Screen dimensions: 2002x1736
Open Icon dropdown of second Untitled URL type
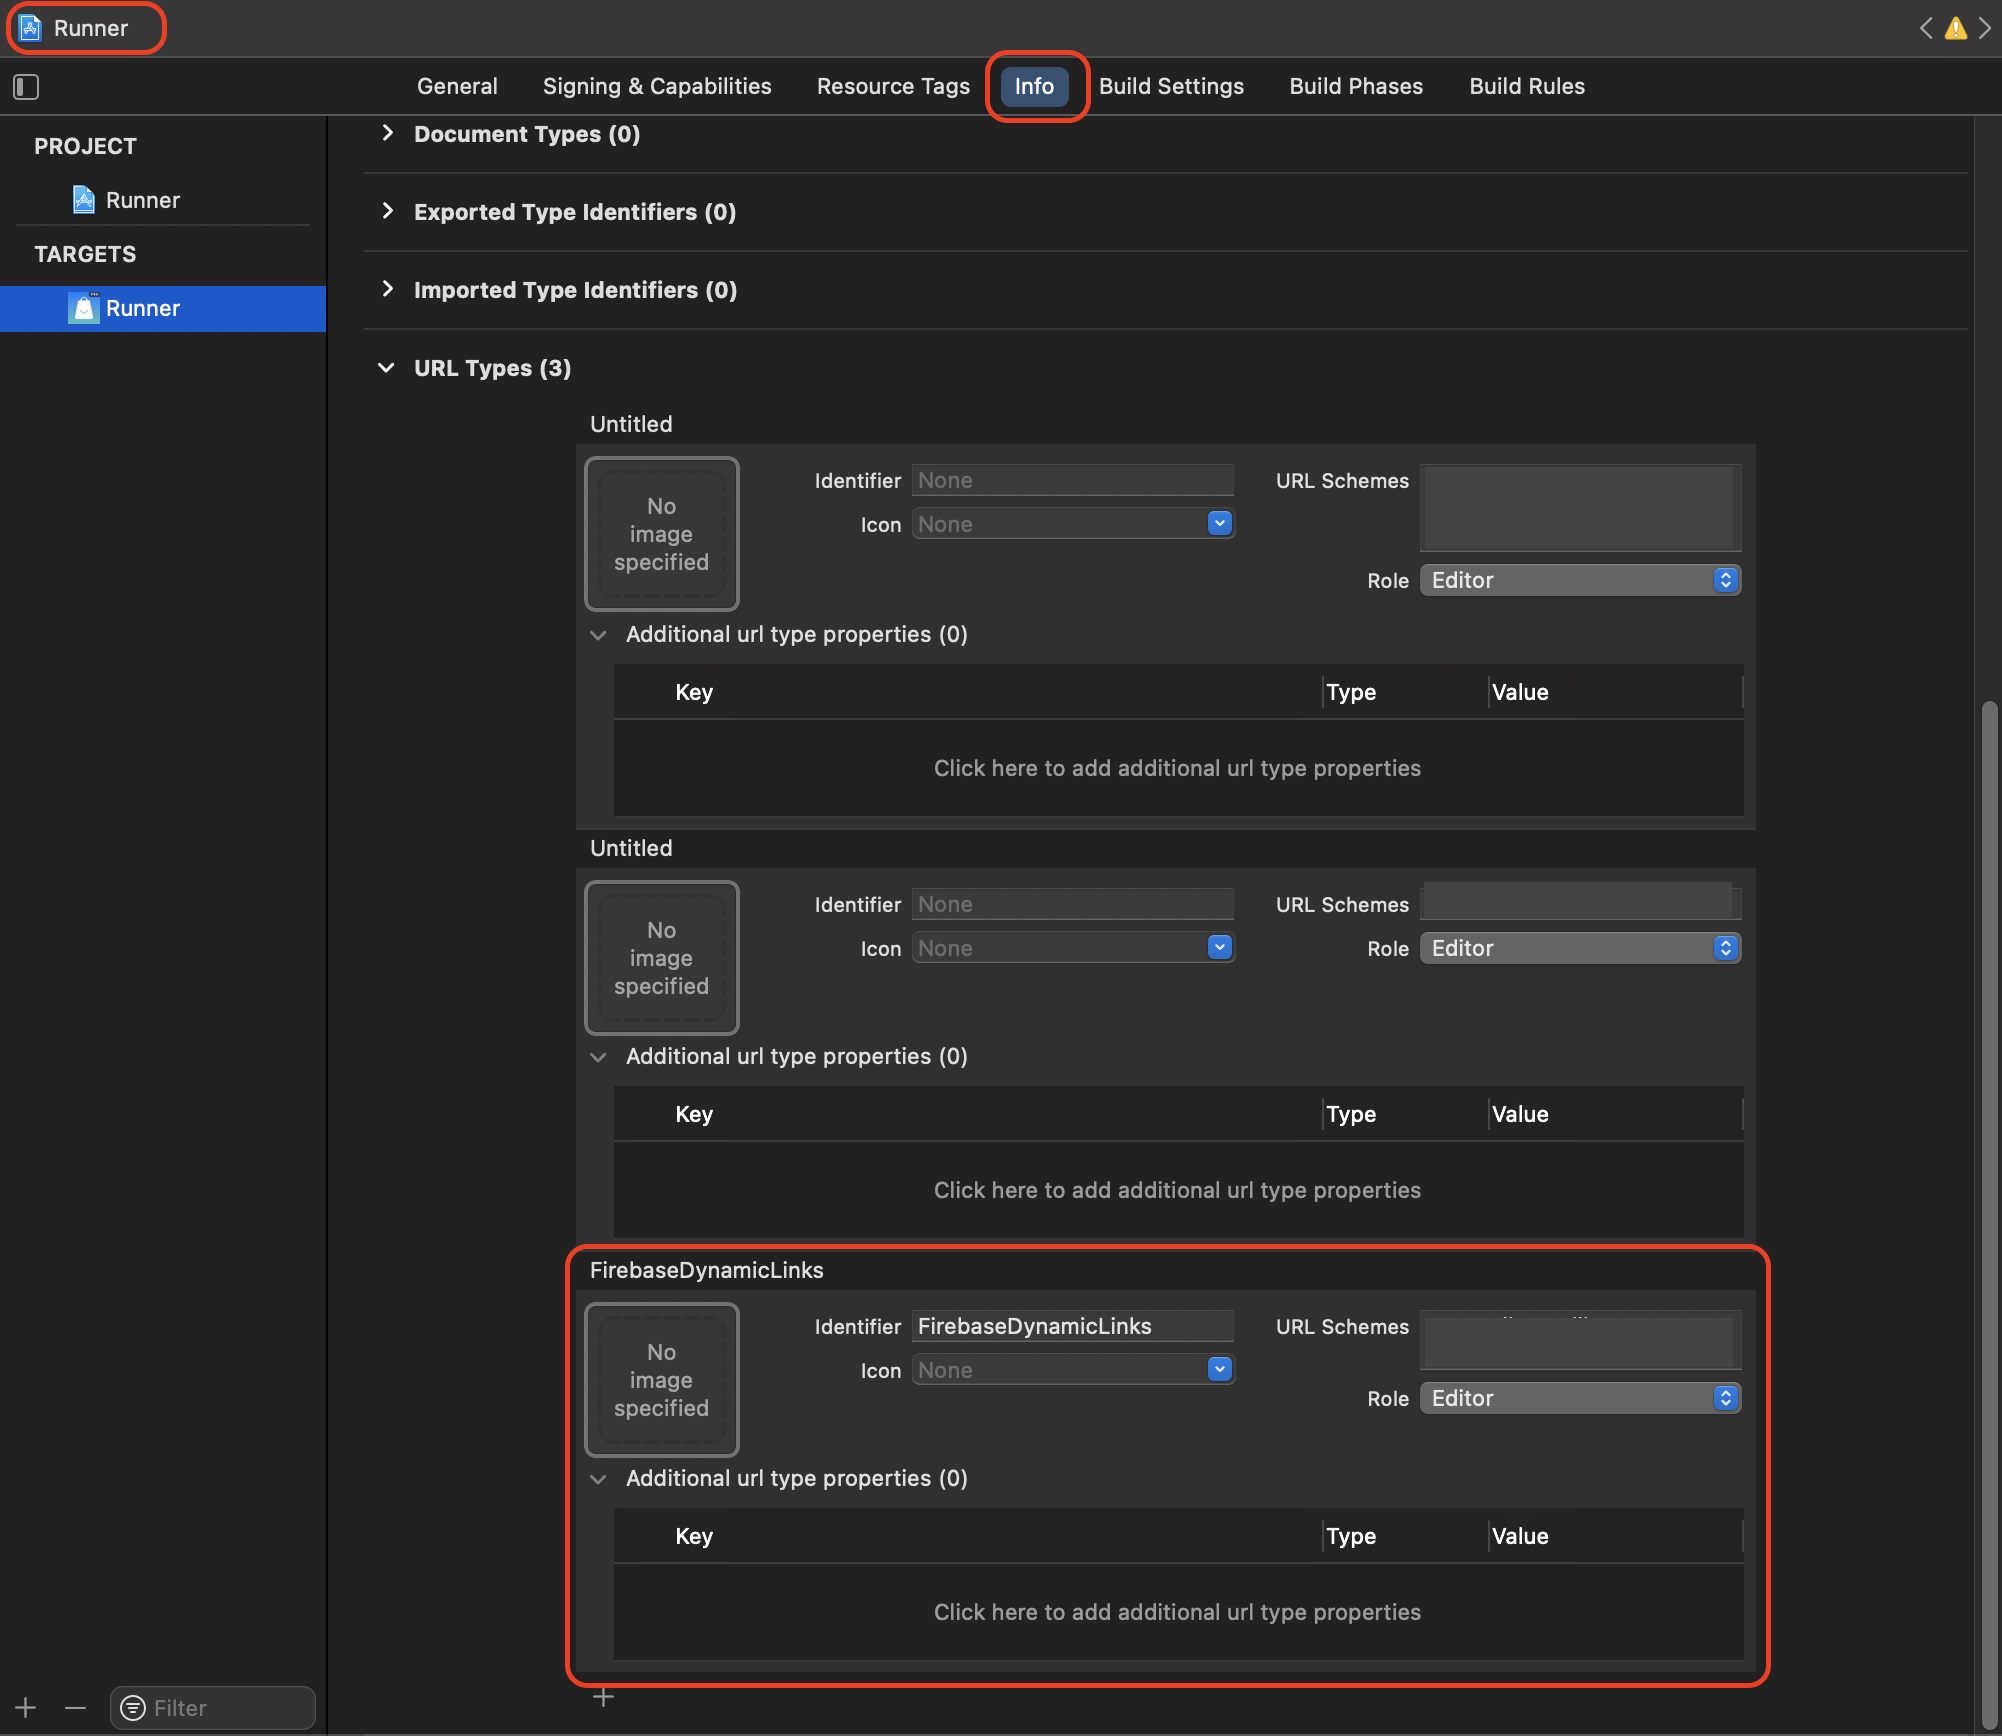1219,947
